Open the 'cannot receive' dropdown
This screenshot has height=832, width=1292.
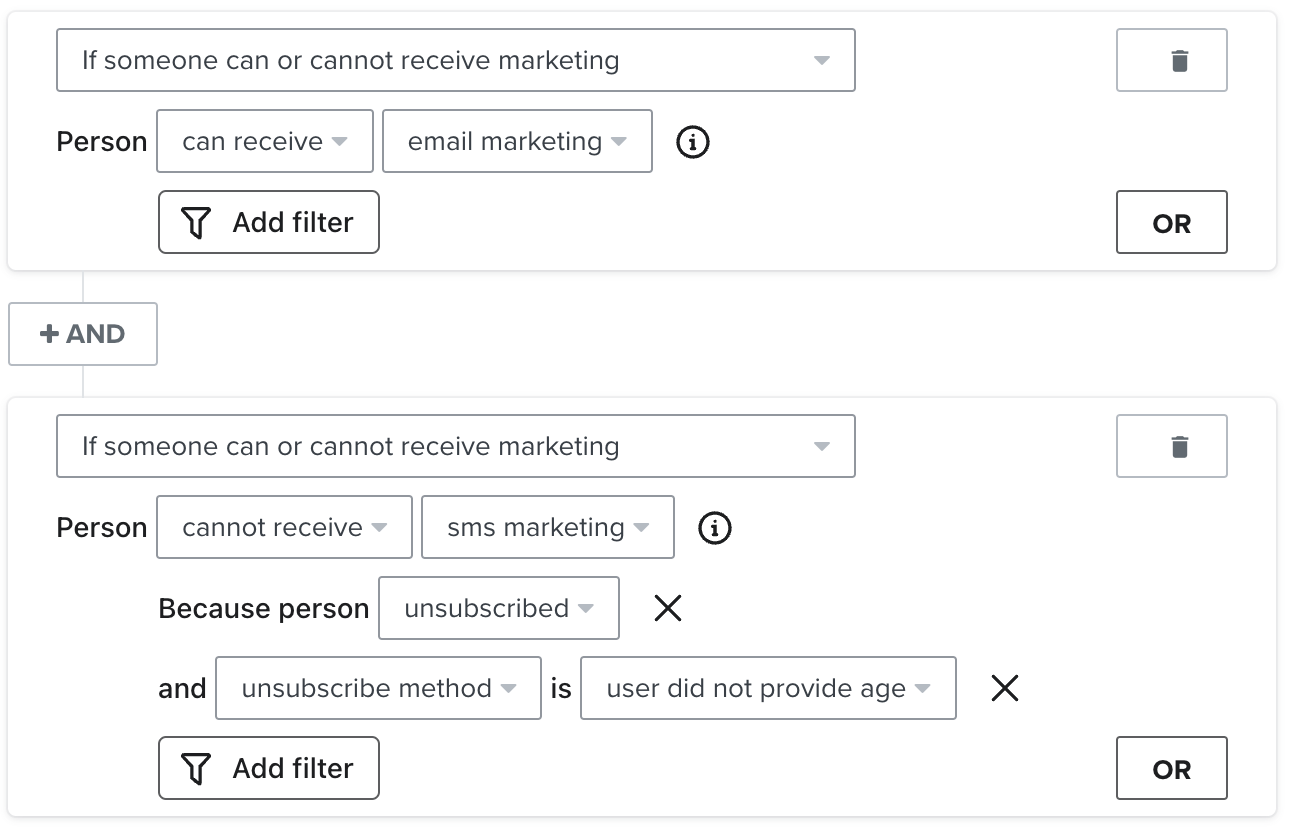[284, 527]
